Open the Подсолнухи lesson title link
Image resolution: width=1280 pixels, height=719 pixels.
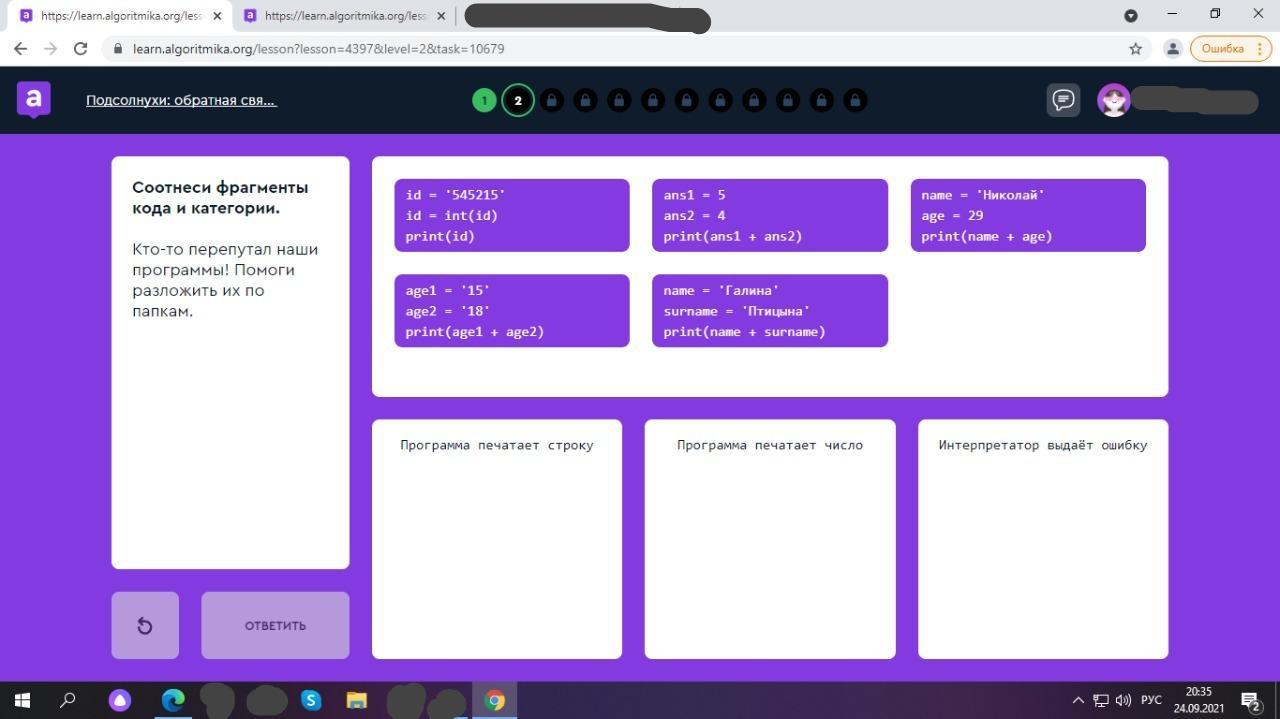(x=181, y=100)
